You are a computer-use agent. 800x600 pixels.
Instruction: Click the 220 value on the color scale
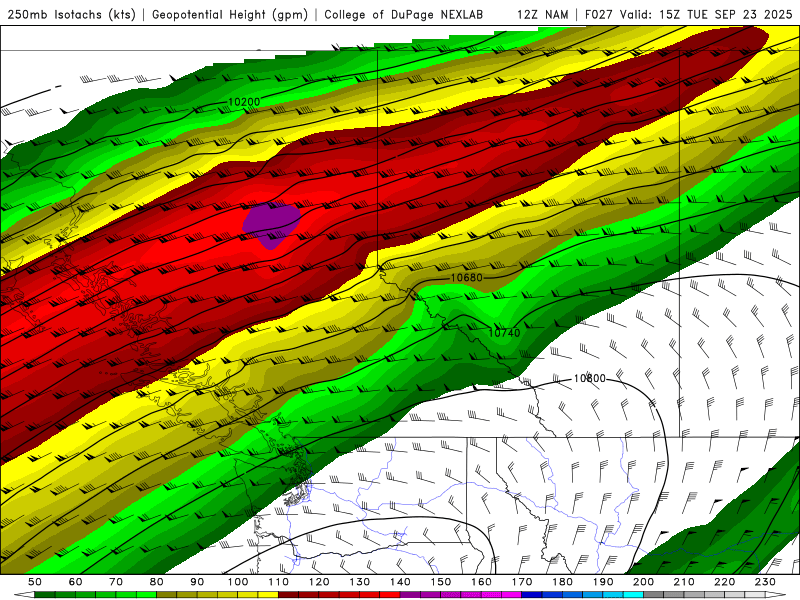click(724, 582)
